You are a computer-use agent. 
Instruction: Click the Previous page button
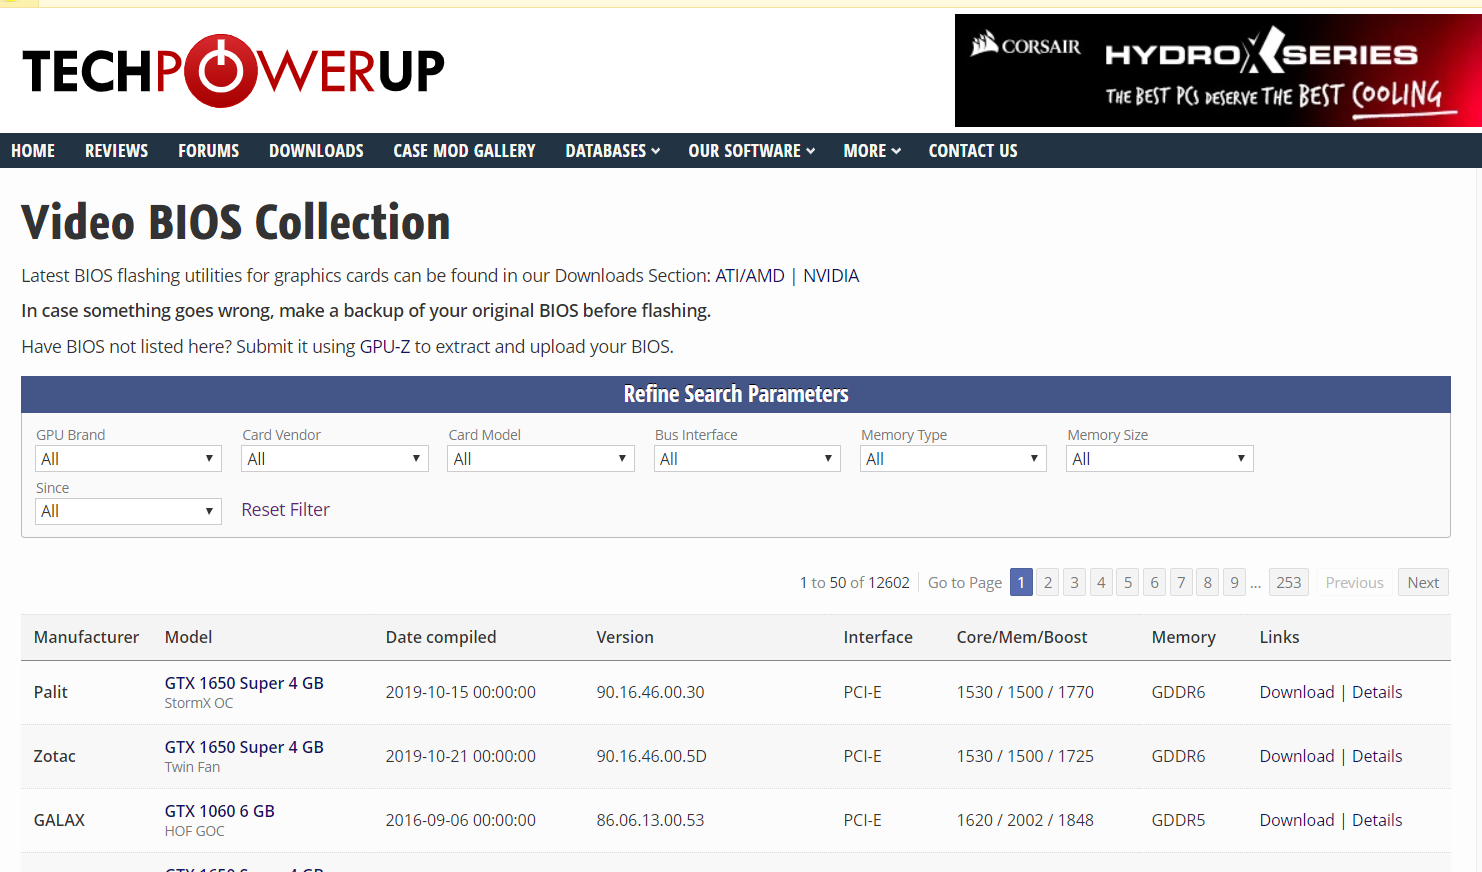pyautogui.click(x=1354, y=582)
